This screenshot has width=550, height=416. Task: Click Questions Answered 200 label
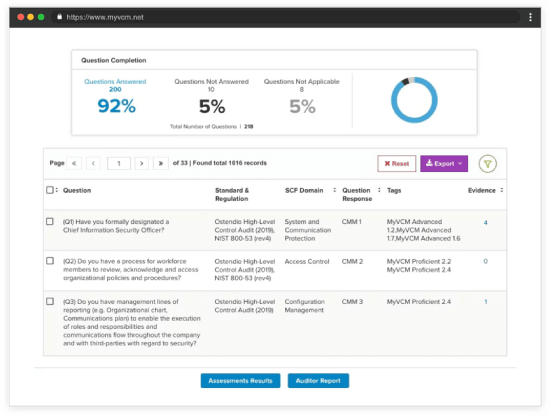coord(115,85)
